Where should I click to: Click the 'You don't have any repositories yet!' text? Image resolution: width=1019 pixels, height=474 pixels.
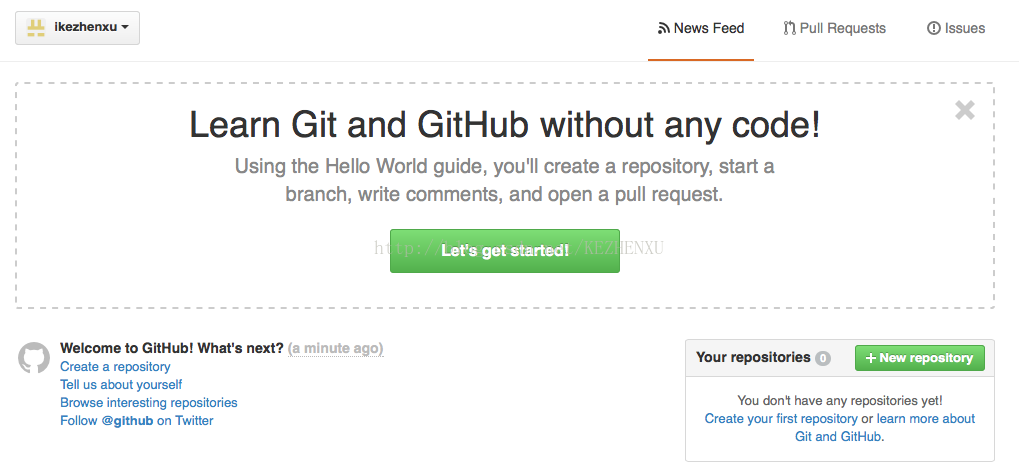[840, 401]
